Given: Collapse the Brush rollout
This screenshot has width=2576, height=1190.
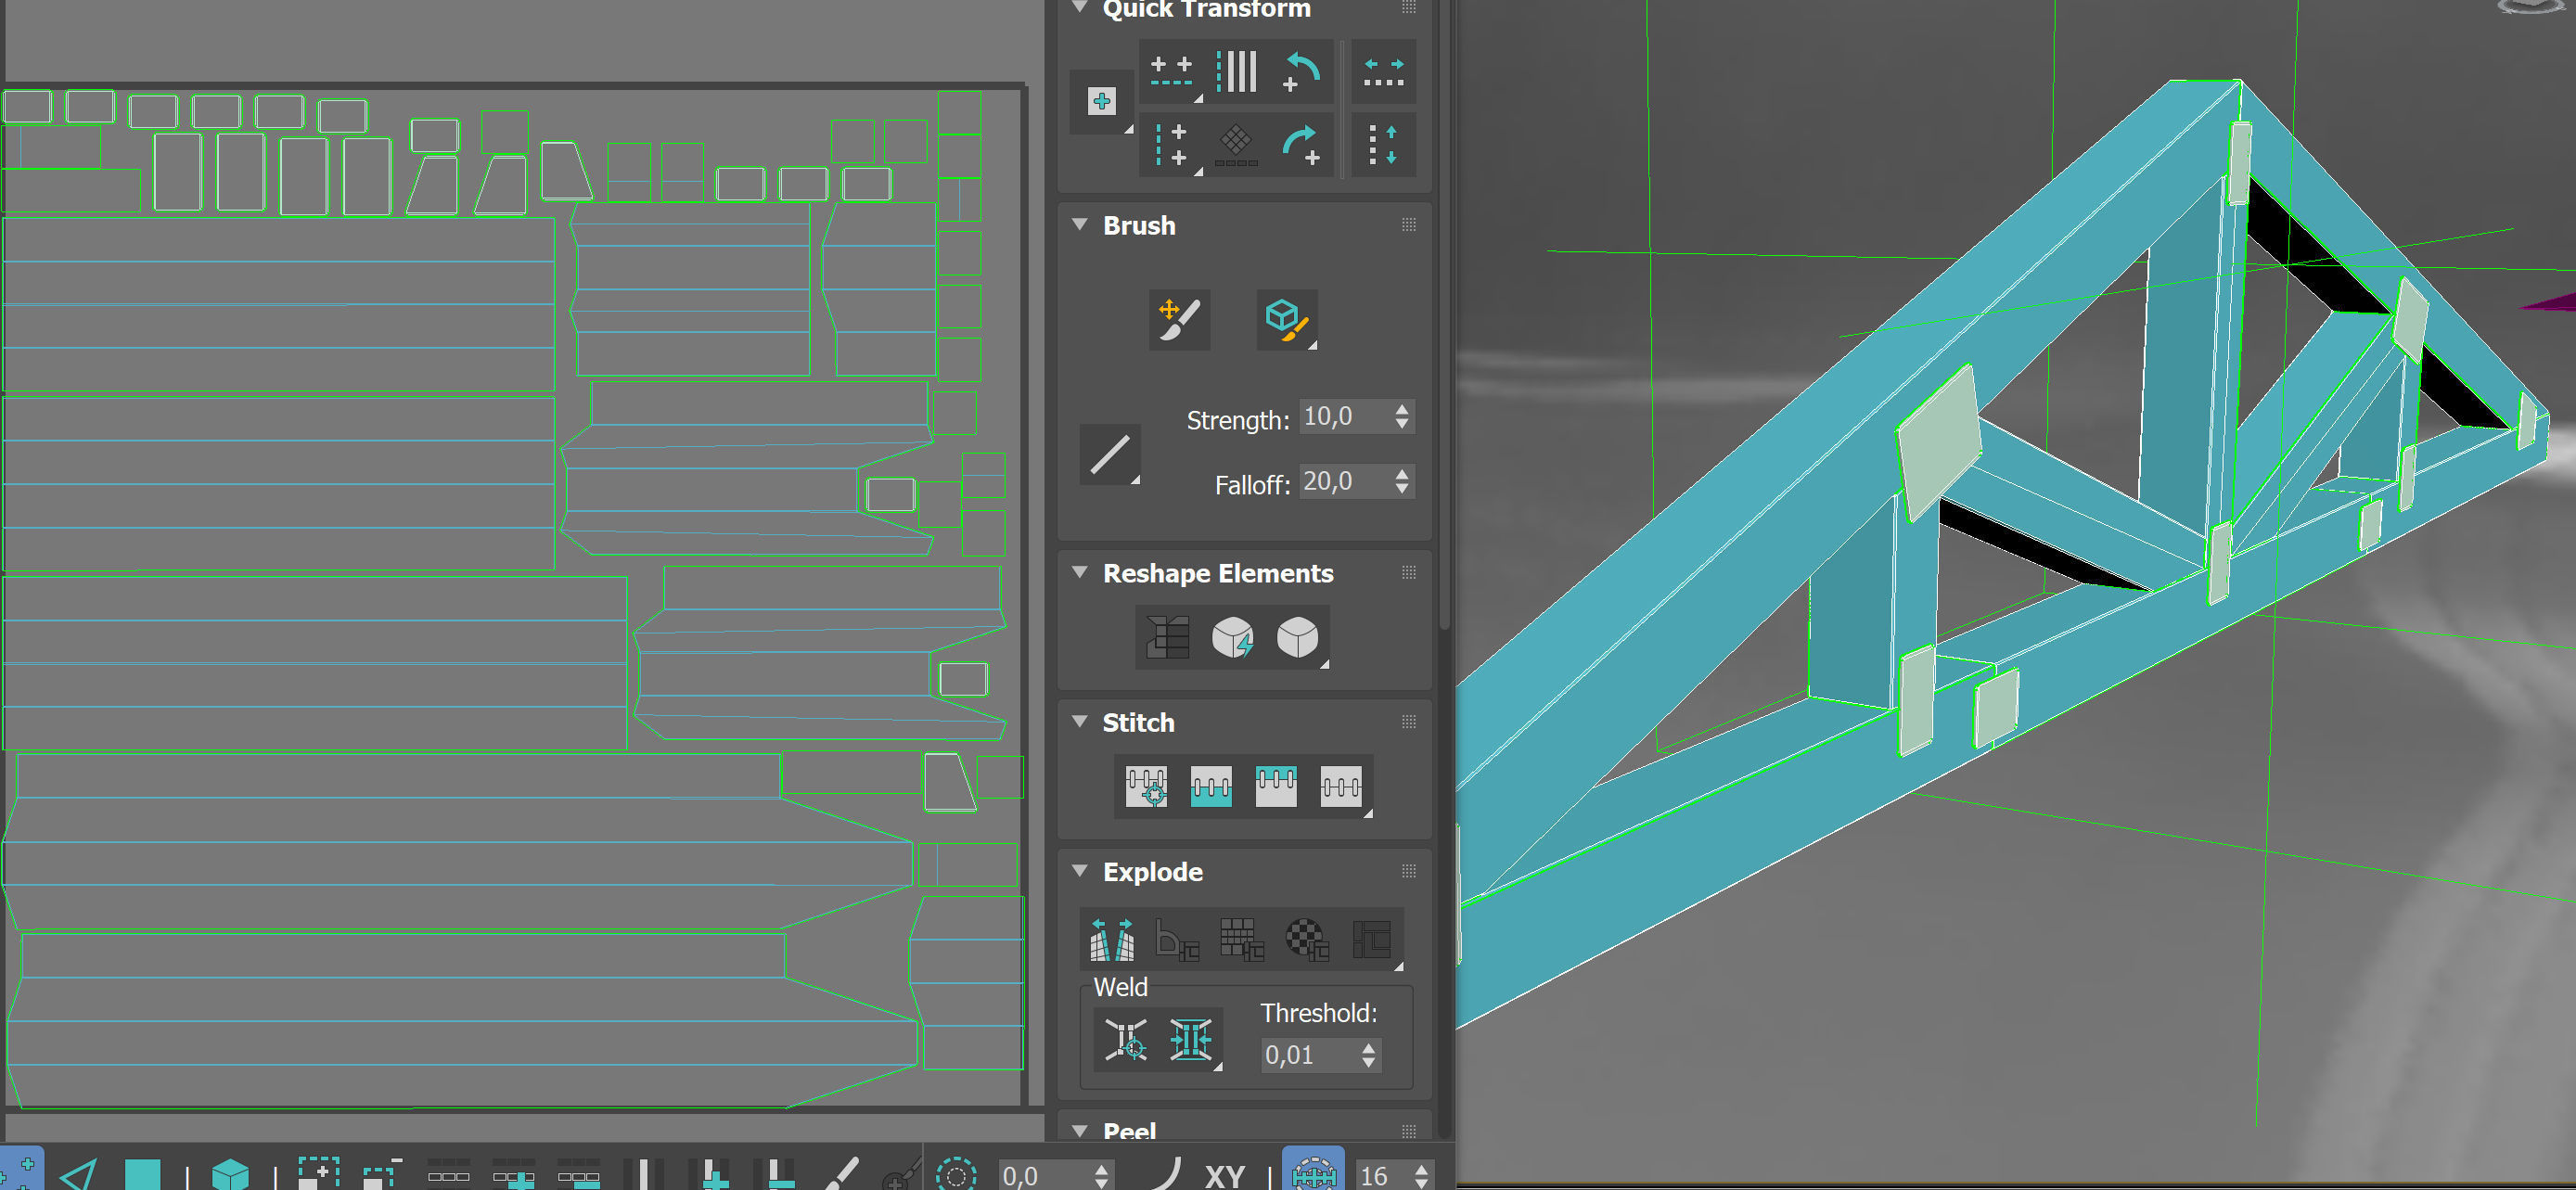Looking at the screenshot, I should point(1080,225).
